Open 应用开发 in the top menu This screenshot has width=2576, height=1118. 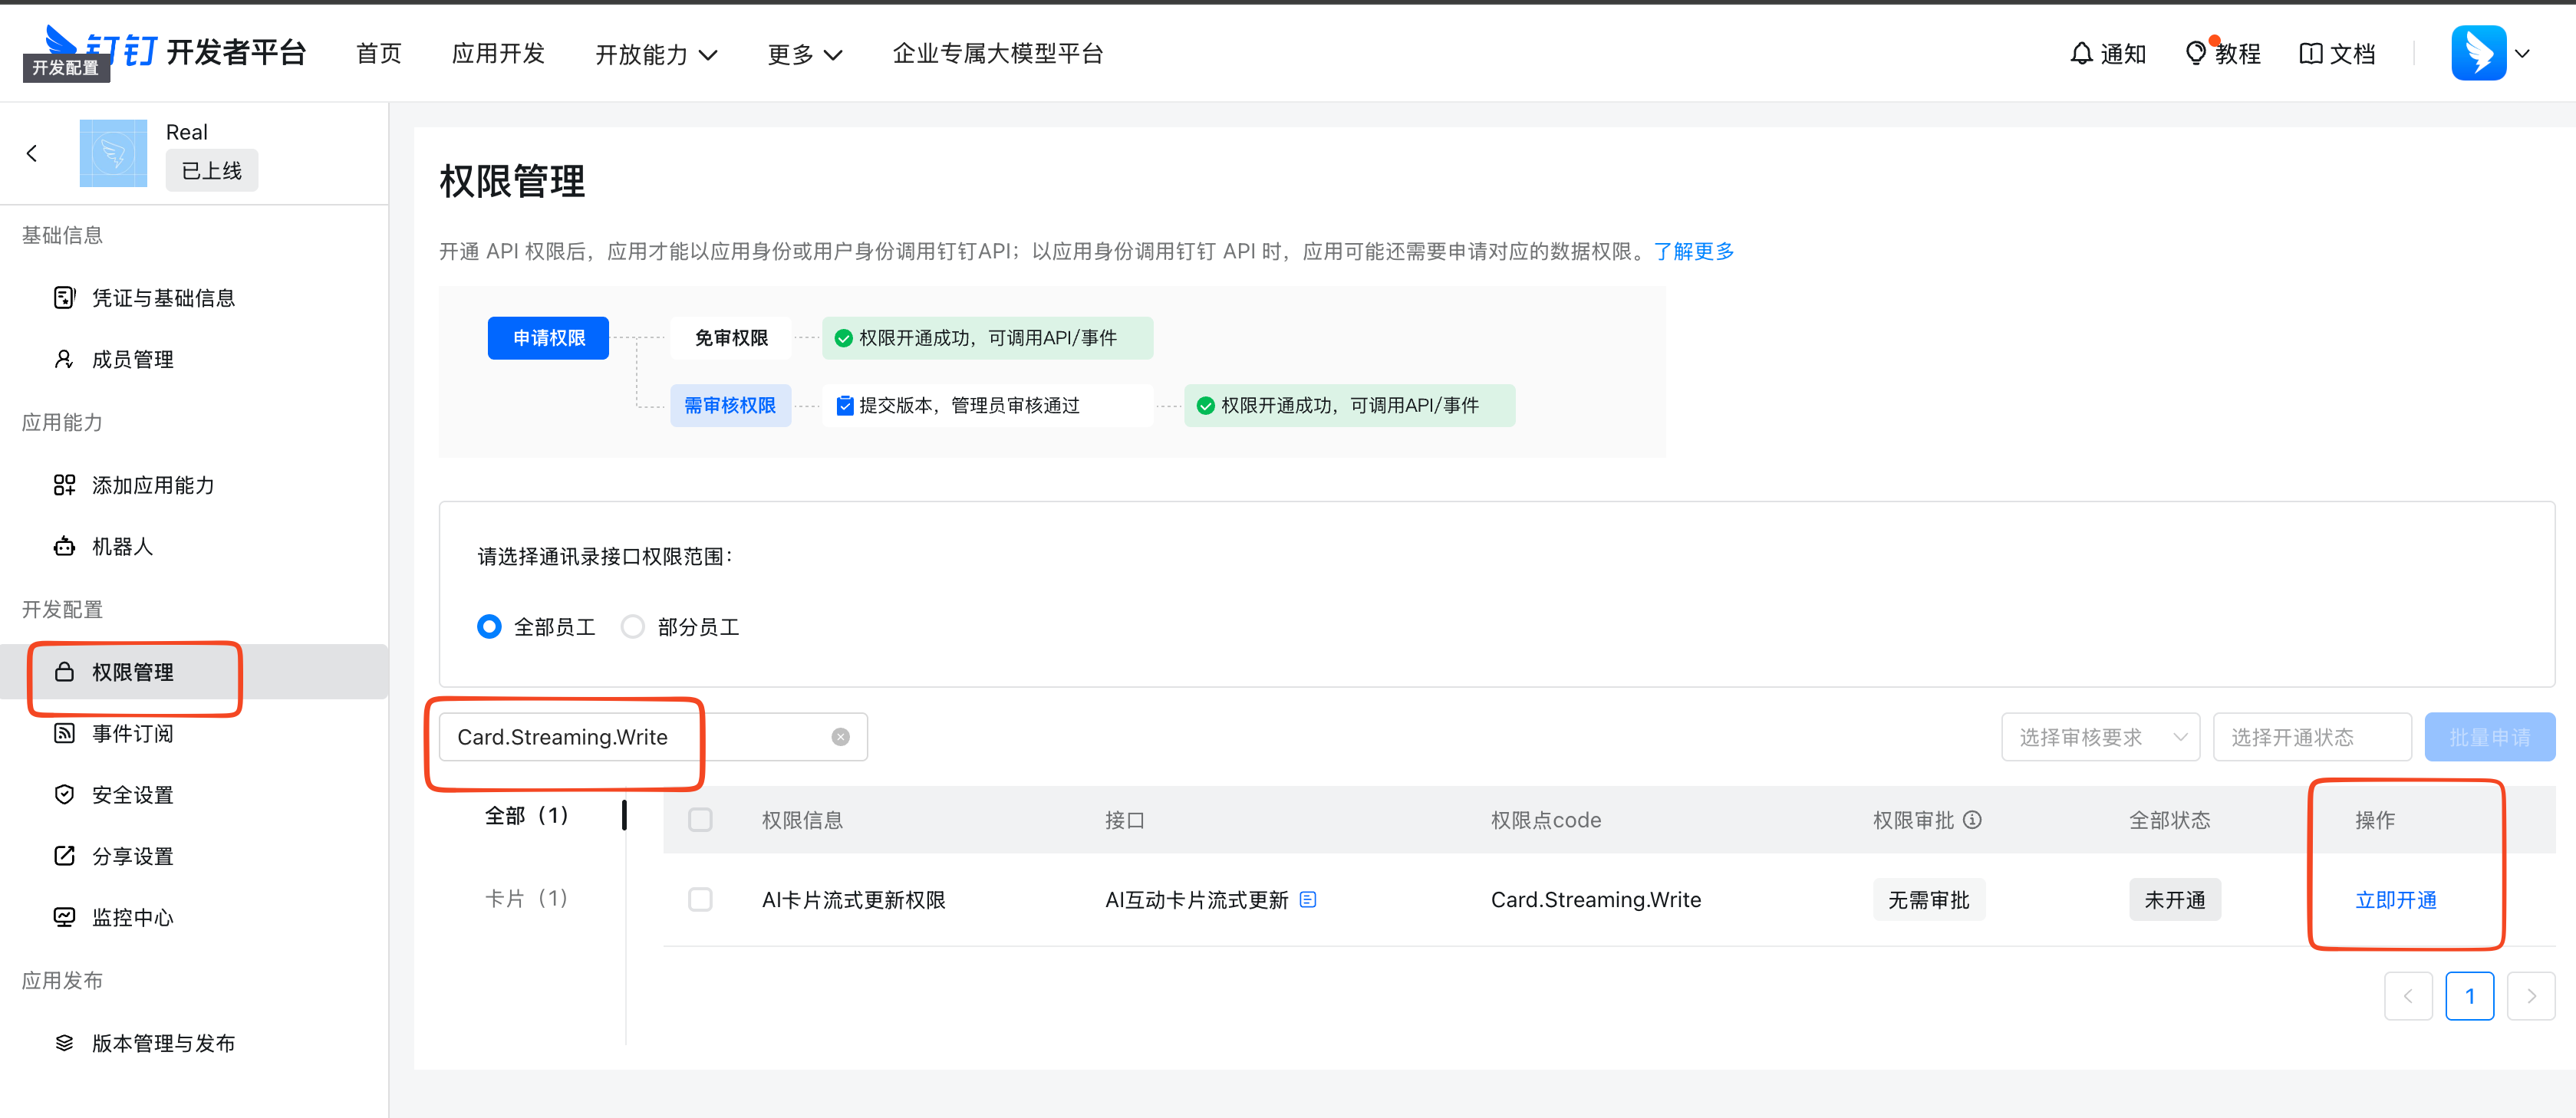pos(498,53)
